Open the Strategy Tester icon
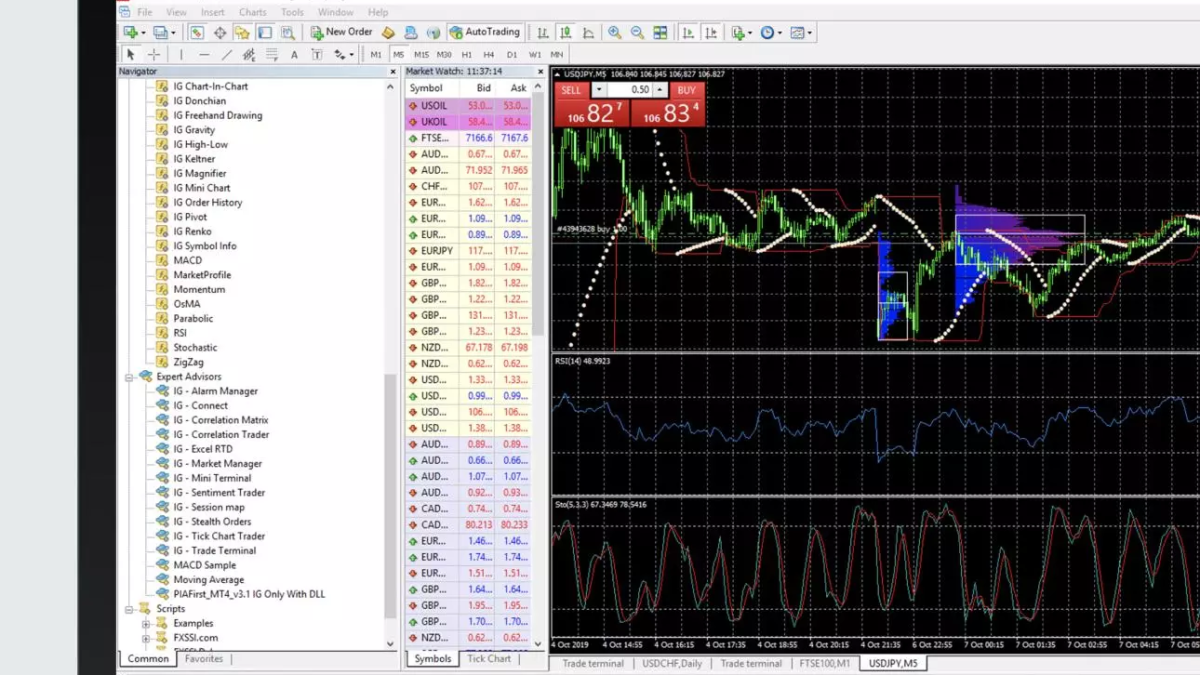The image size is (1200, 675). pos(288,32)
